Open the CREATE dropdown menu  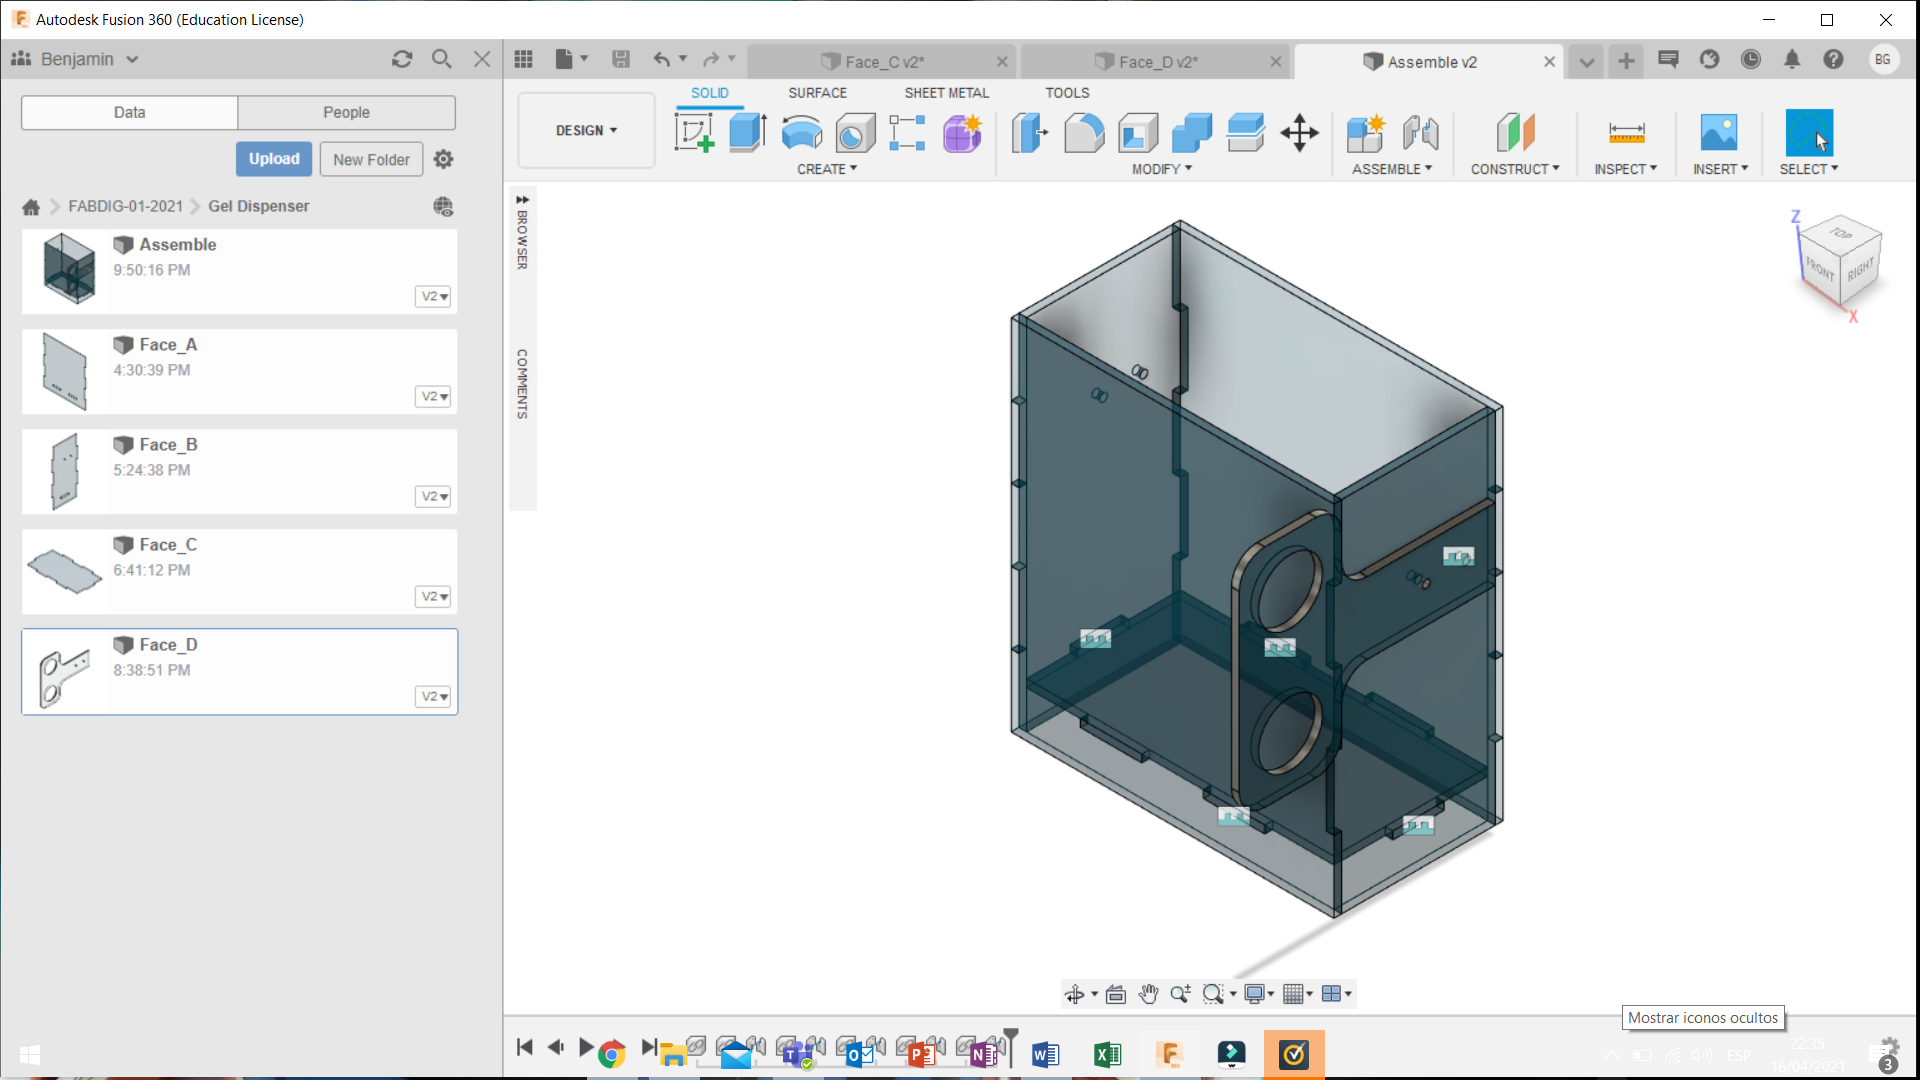[x=827, y=167]
